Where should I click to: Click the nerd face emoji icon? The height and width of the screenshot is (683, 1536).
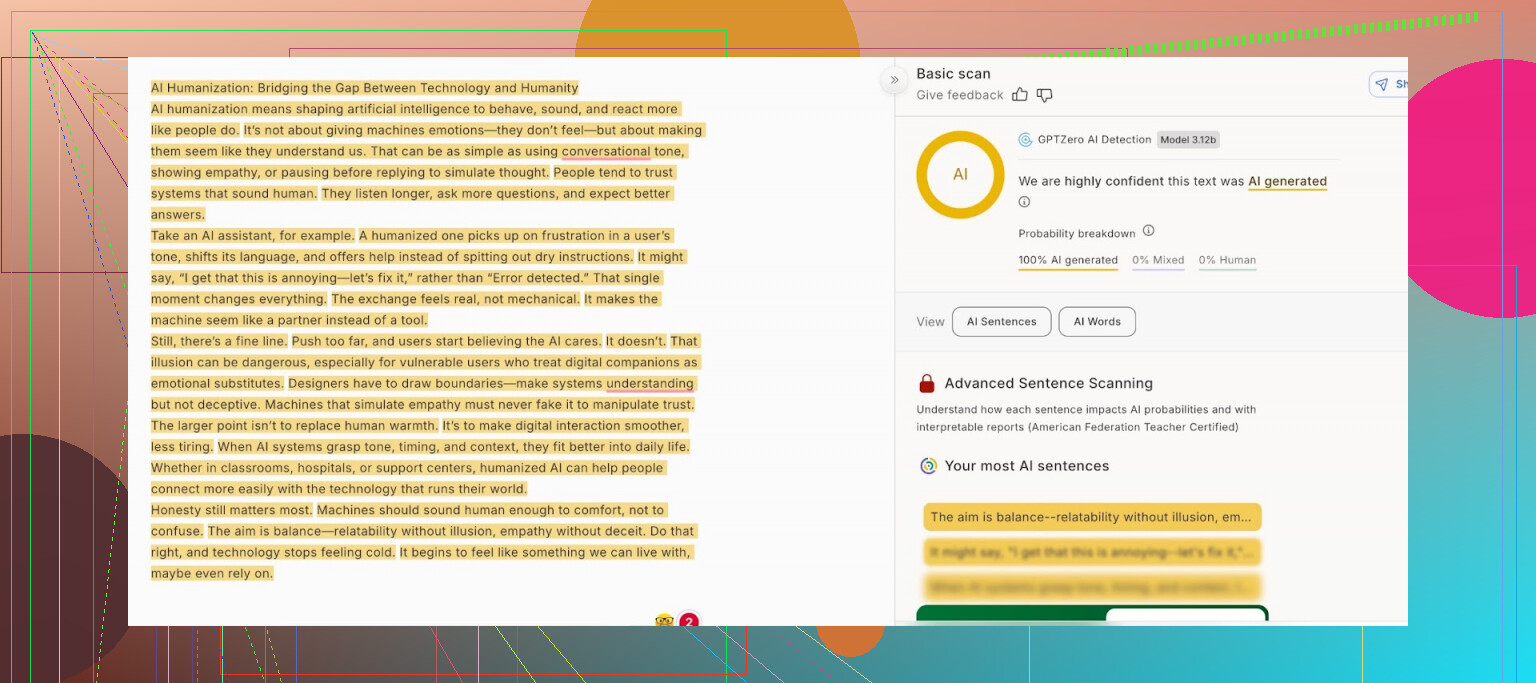[x=664, y=621]
